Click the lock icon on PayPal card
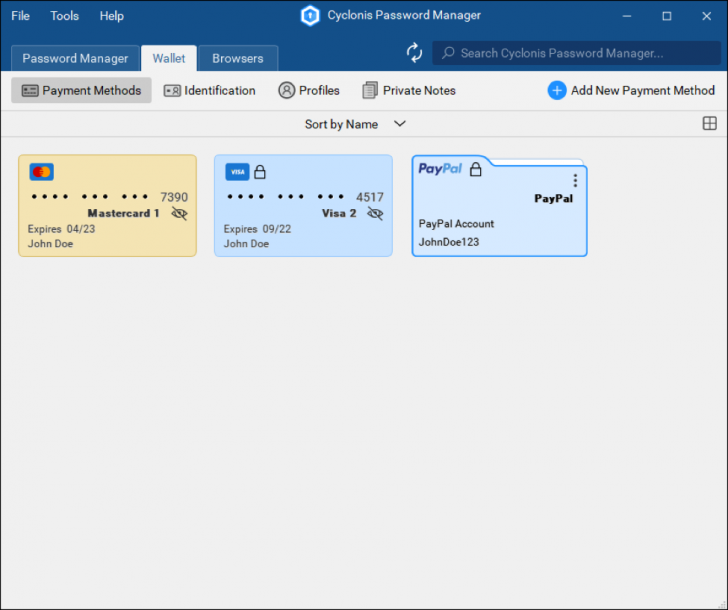Viewport: 728px width, 610px height. pyautogui.click(x=475, y=169)
